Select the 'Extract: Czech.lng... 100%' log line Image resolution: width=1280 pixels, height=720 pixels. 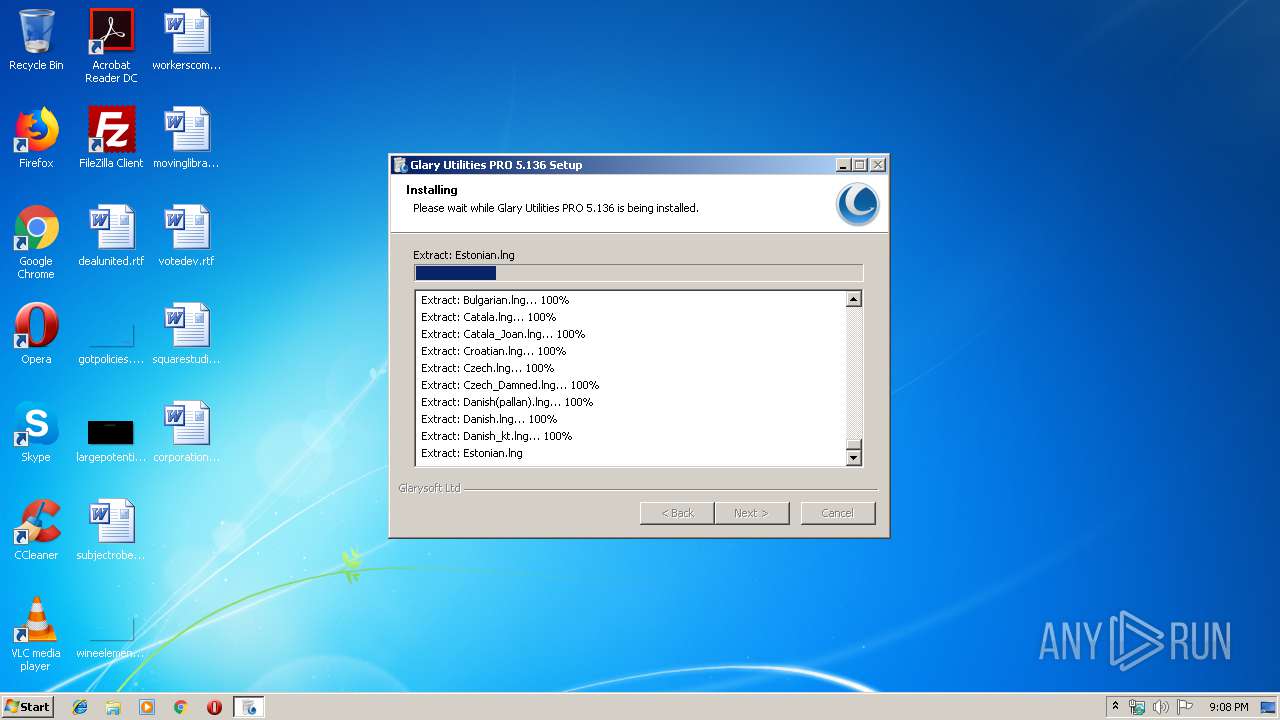tap(487, 368)
